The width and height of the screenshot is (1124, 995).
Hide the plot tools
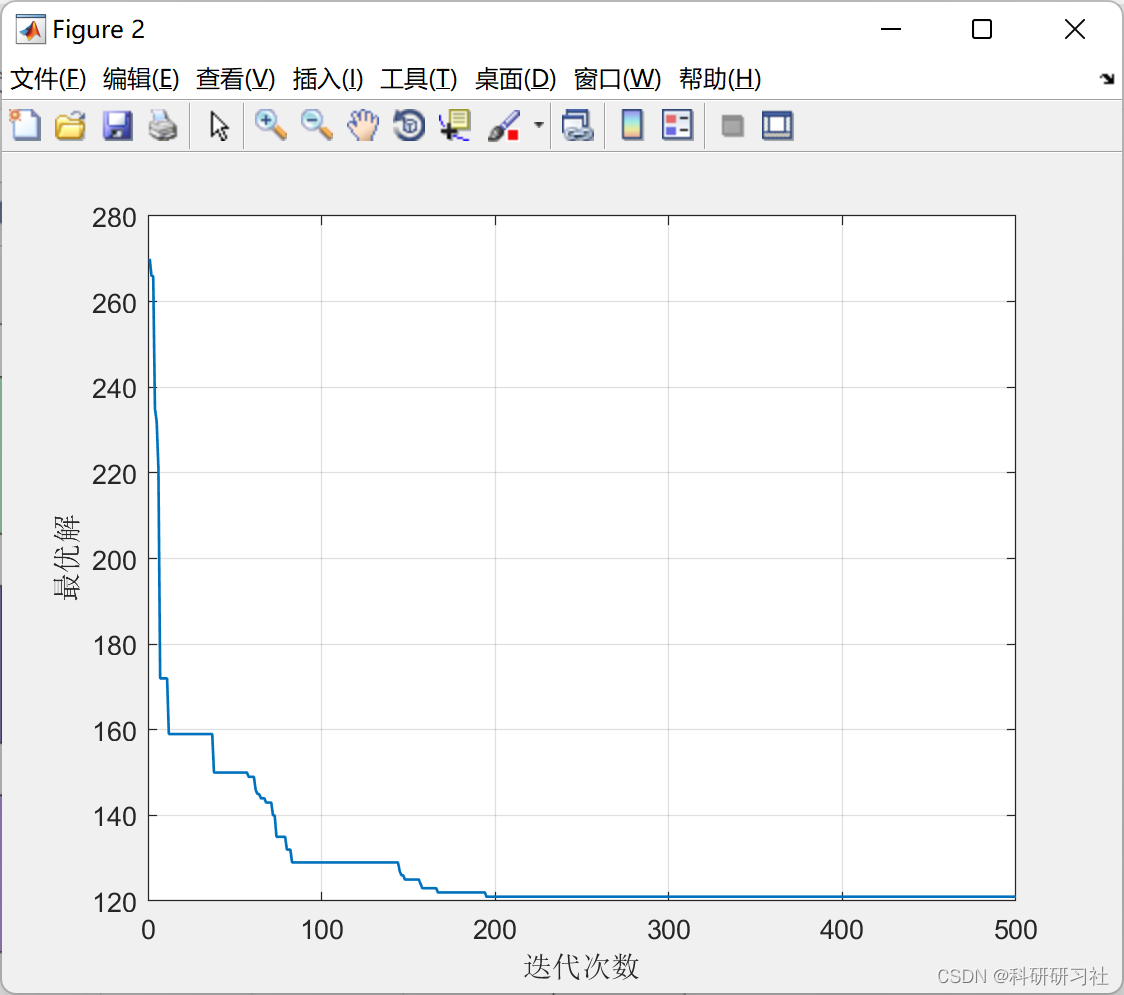(732, 126)
